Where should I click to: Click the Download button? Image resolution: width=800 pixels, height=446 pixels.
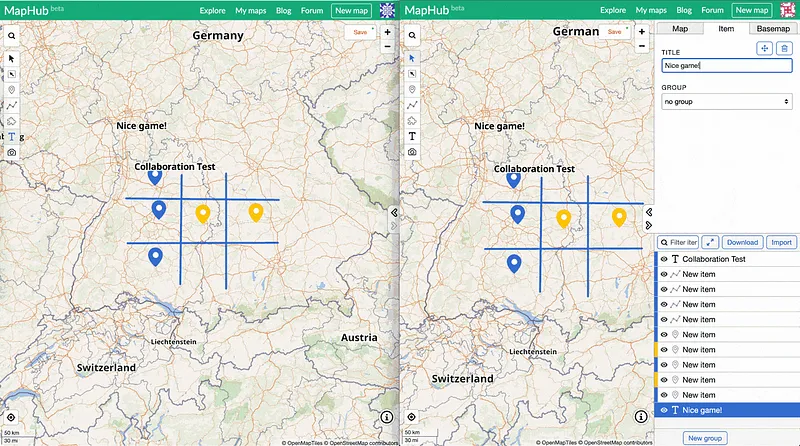[742, 242]
